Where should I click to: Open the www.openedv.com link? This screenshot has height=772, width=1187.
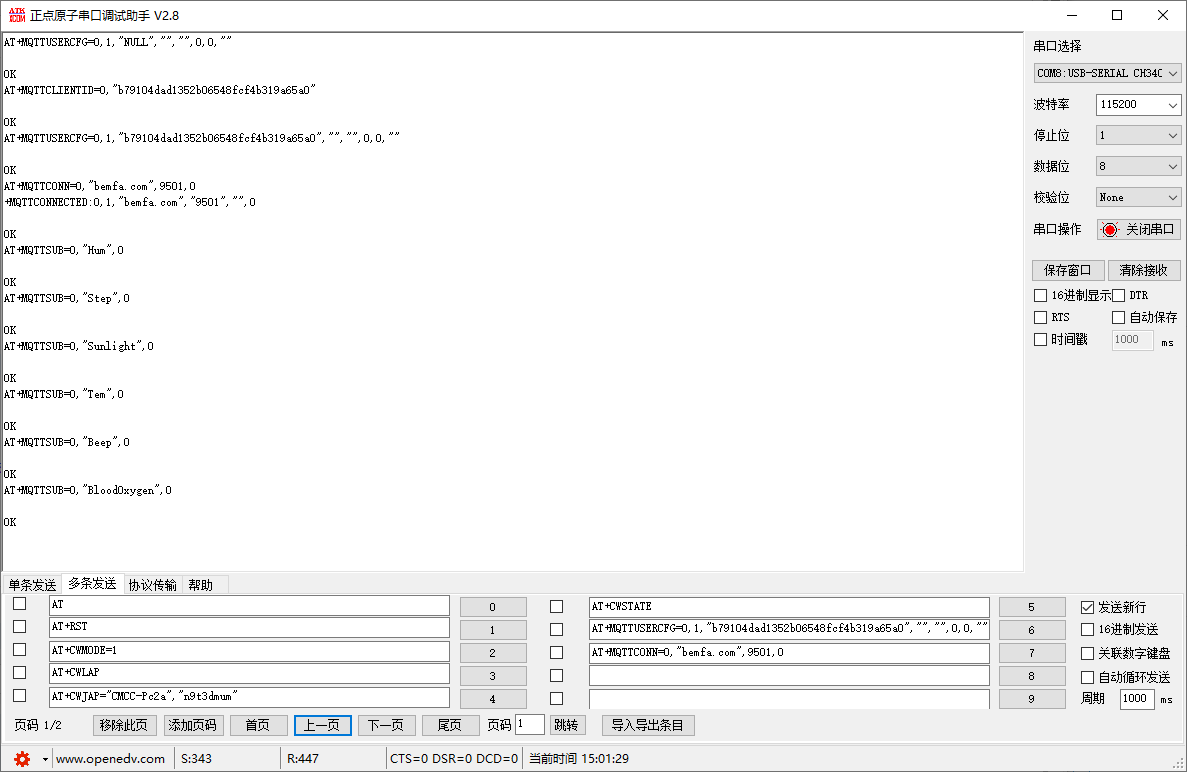click(x=111, y=758)
